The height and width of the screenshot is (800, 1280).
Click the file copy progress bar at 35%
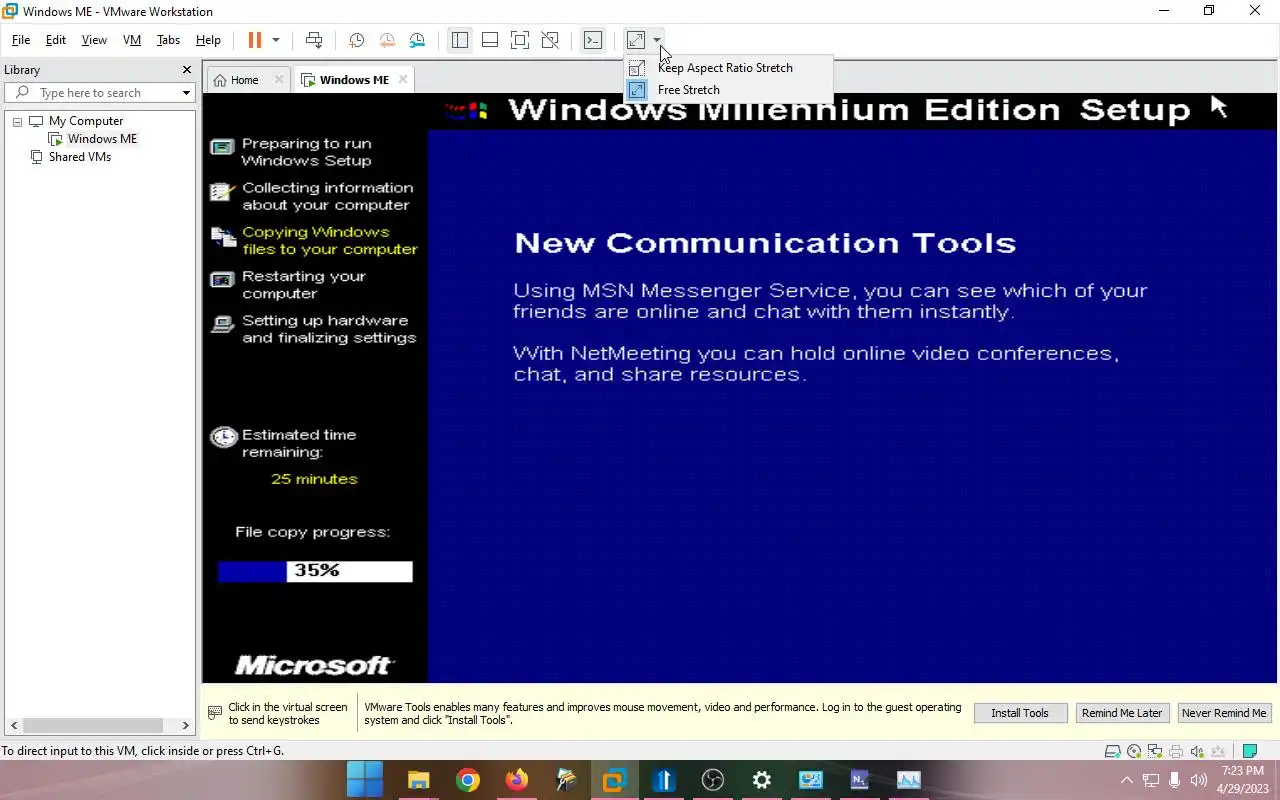(315, 571)
